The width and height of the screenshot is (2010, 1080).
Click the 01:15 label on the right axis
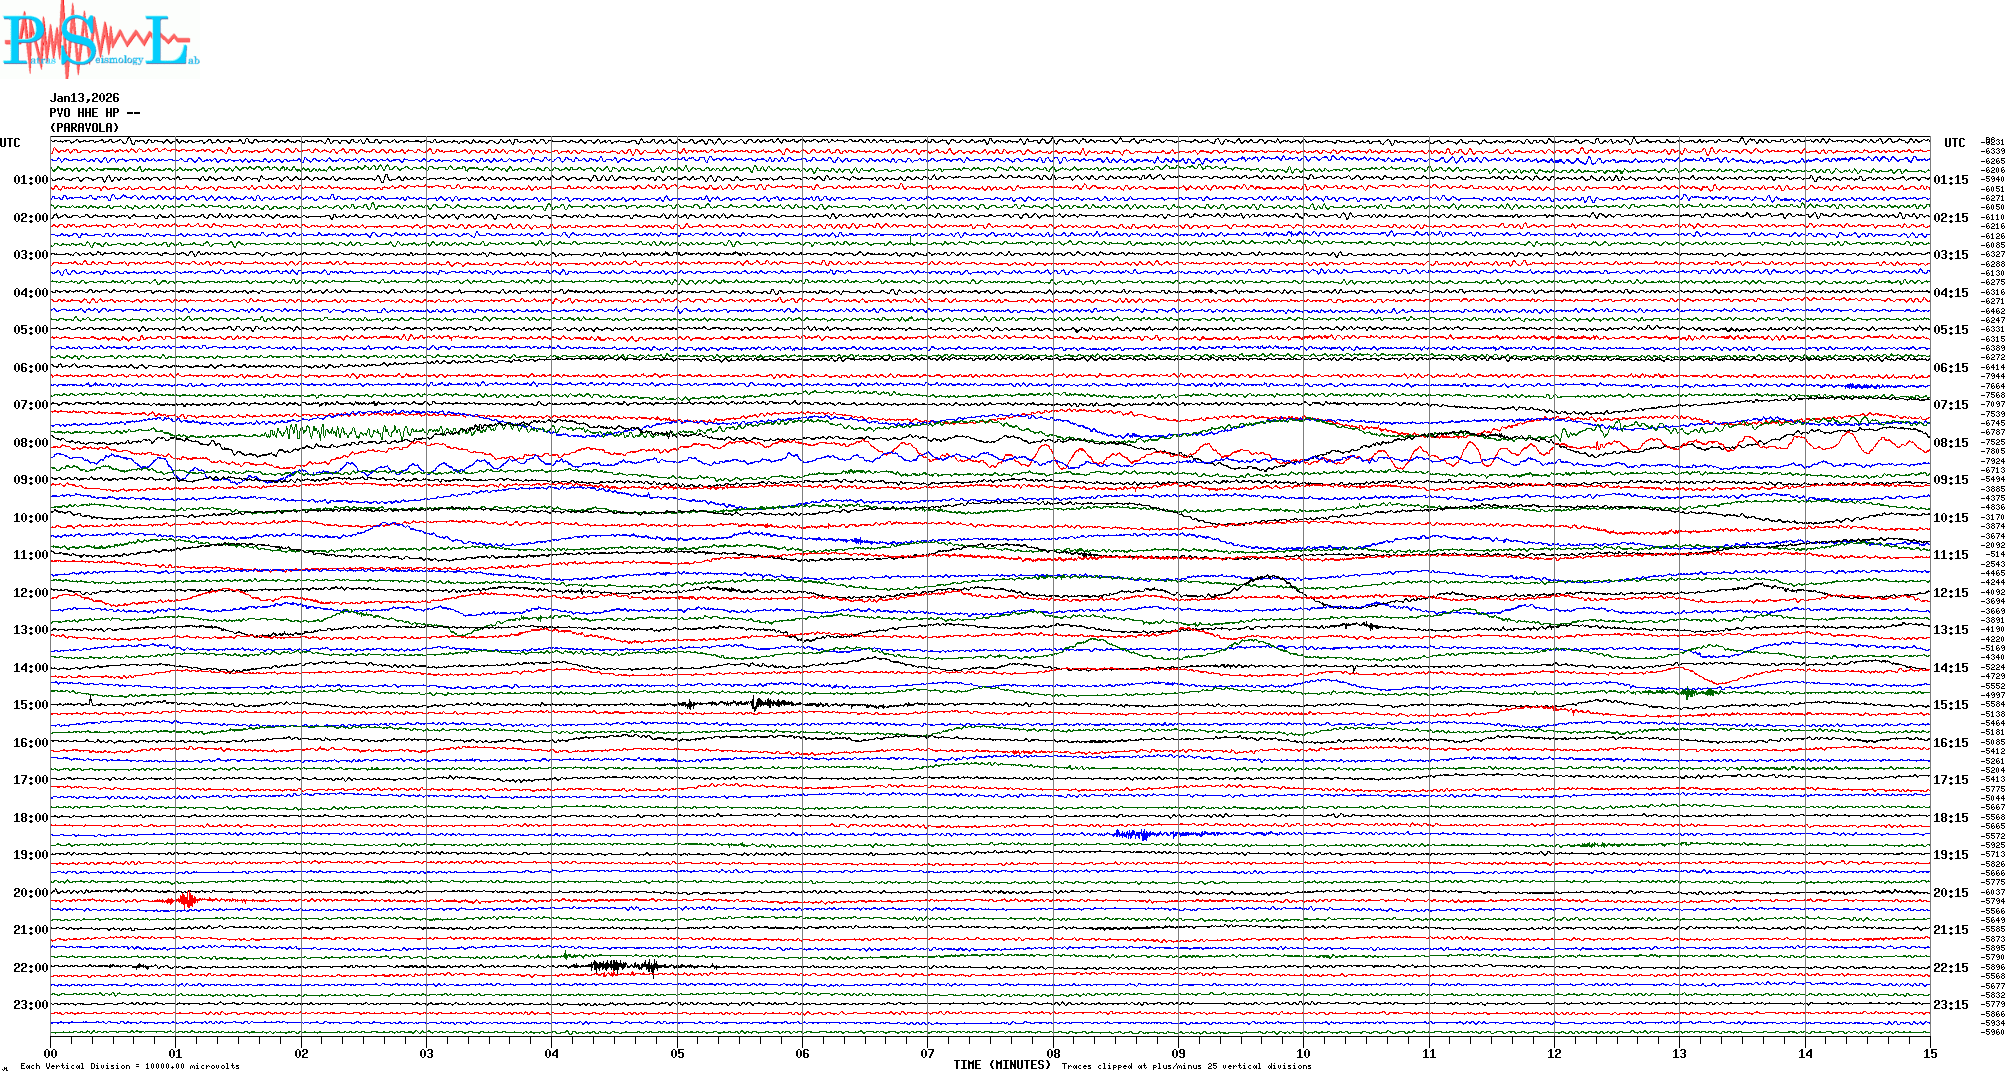click(x=1950, y=181)
